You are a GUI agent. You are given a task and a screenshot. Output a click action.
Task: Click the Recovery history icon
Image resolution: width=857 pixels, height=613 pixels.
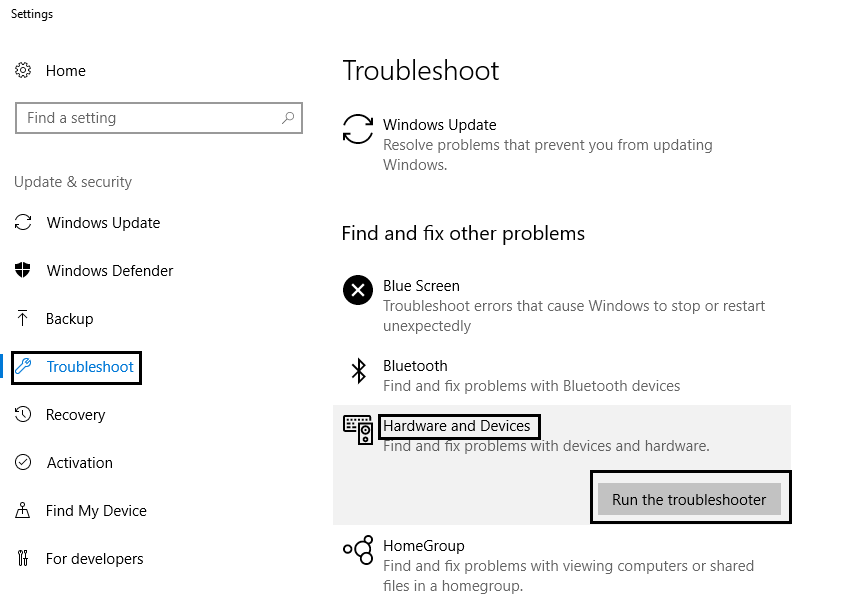pos(23,414)
